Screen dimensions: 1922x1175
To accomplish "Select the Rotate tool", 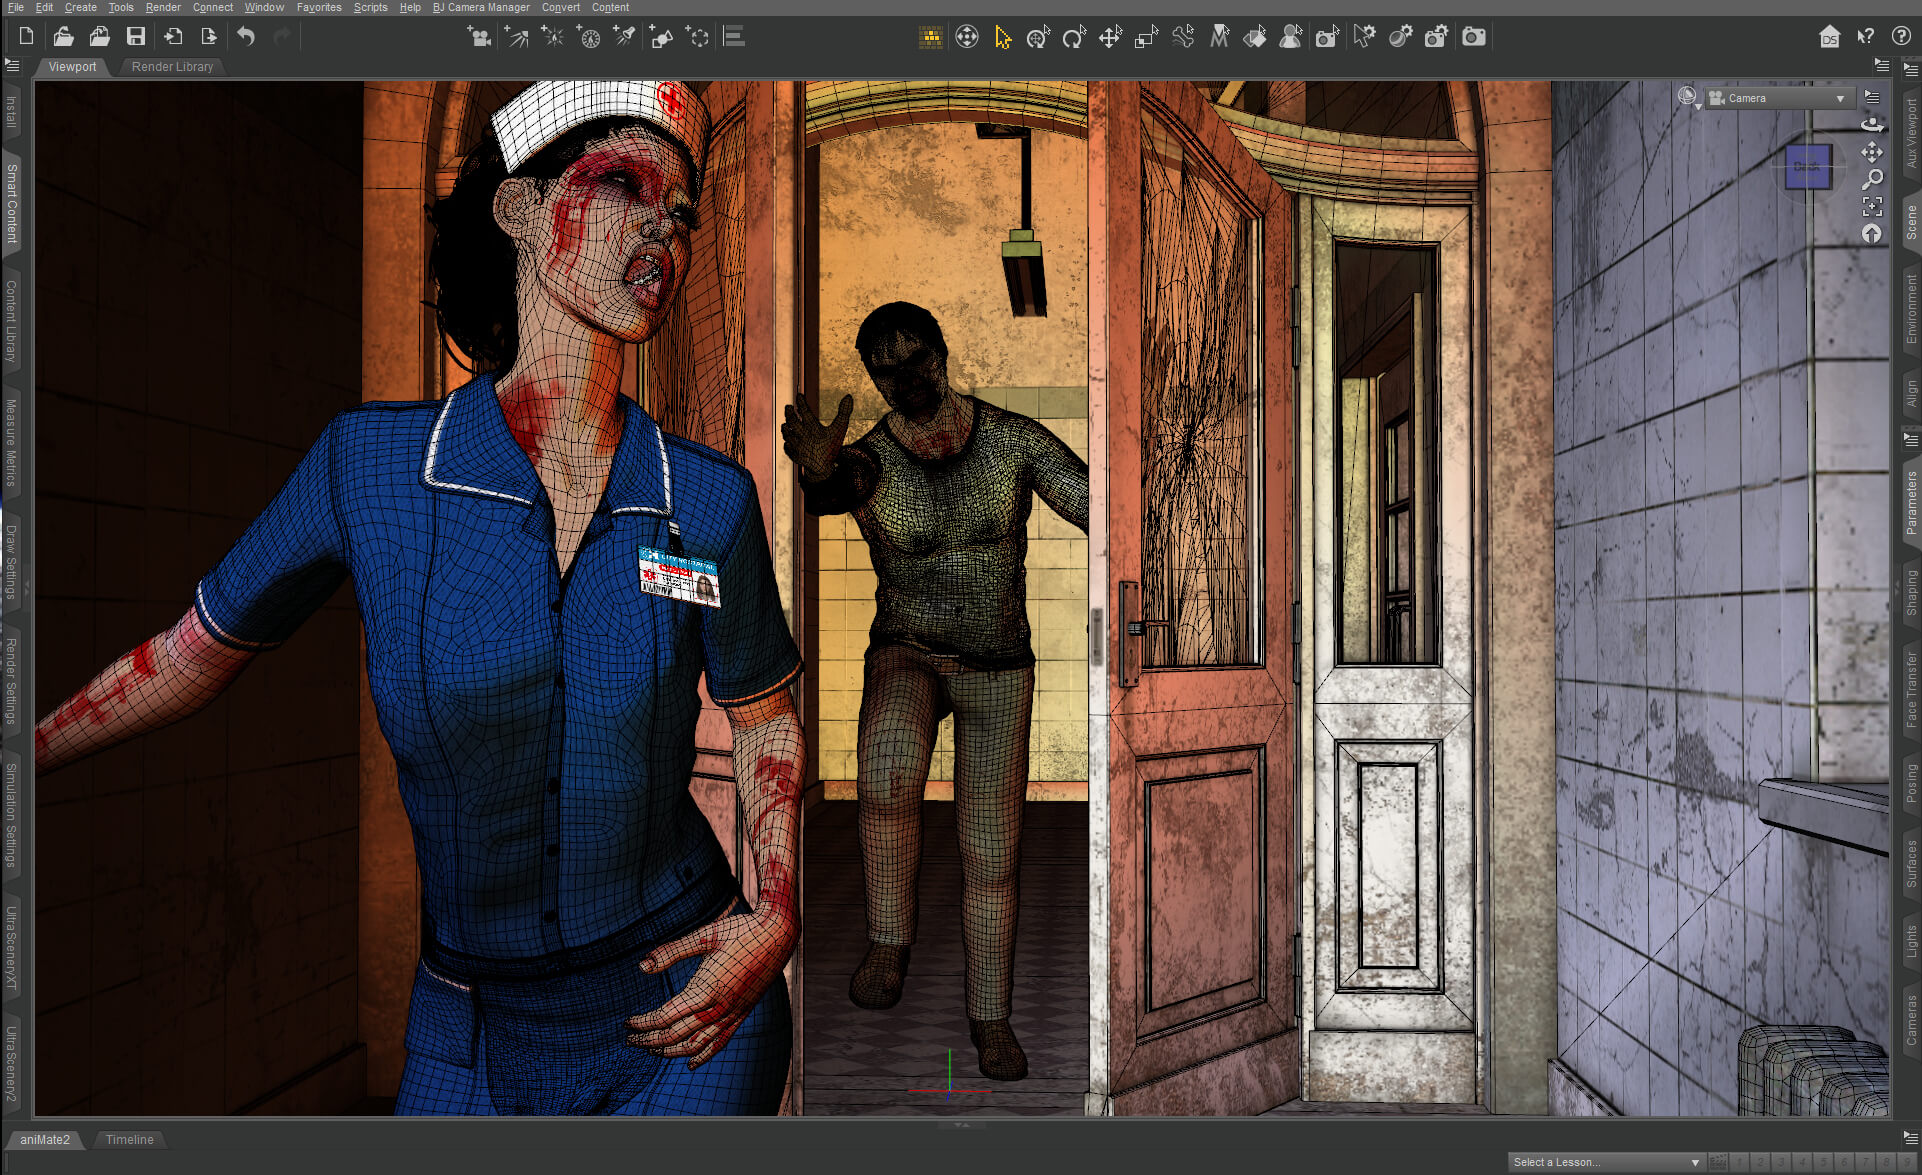I will click(x=1074, y=37).
